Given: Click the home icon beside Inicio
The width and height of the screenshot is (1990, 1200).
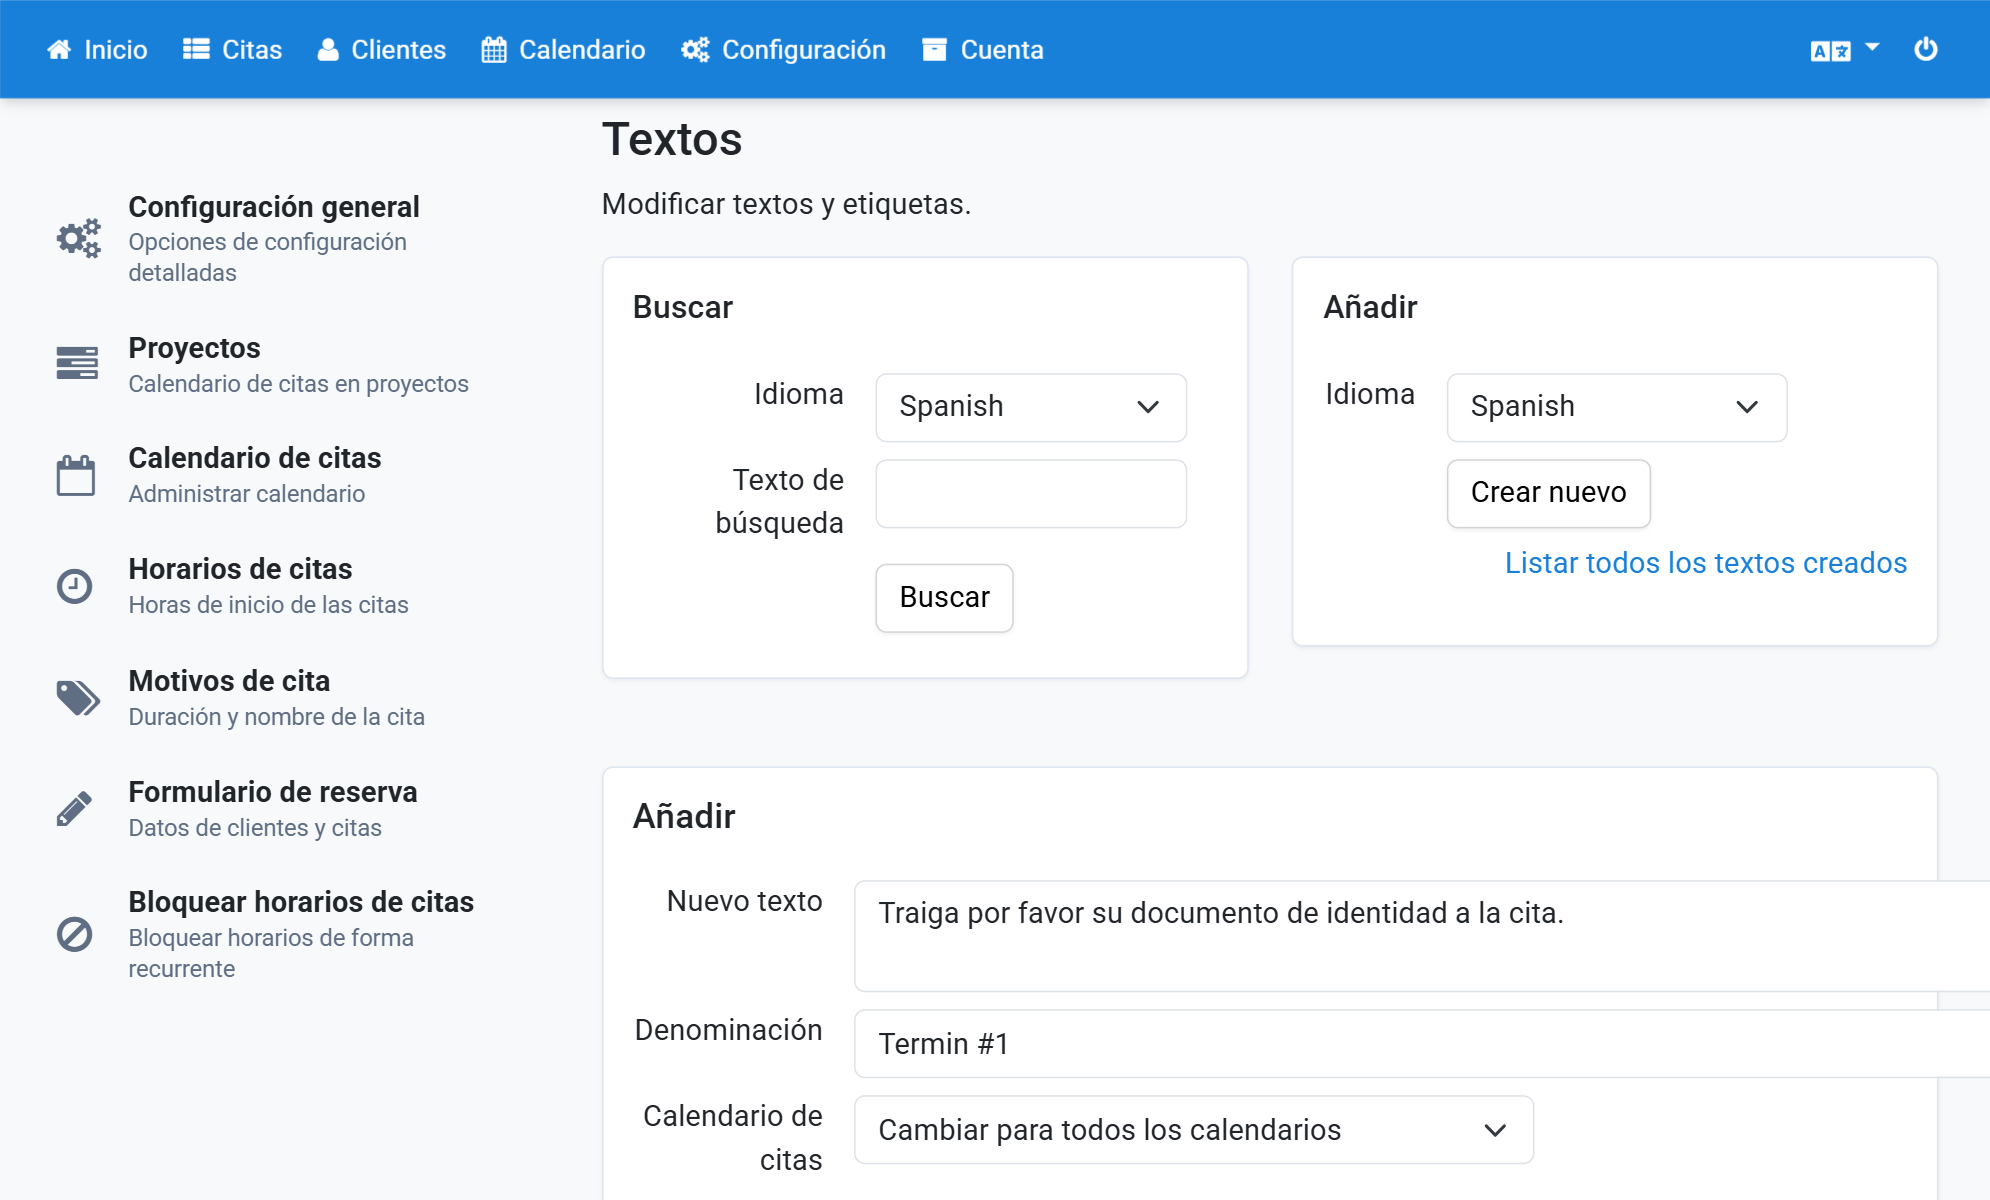Looking at the screenshot, I should click(x=59, y=50).
